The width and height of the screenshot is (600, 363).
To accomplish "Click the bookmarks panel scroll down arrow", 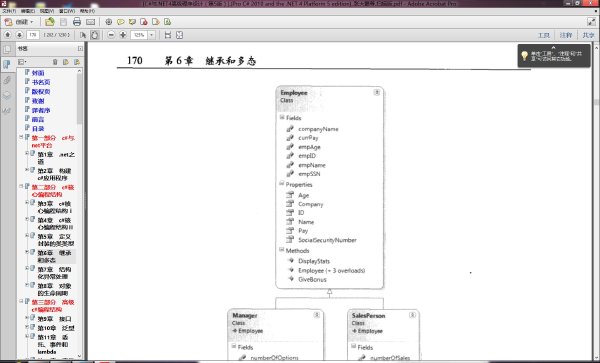I will pyautogui.click(x=80, y=356).
